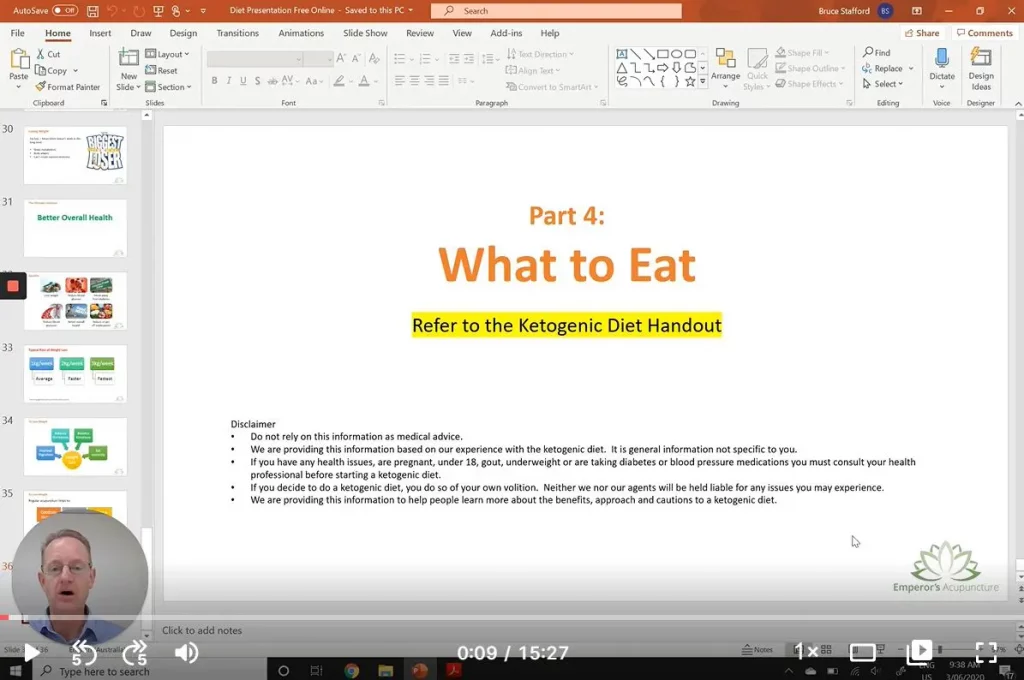Toggle bulleted list formatting

tap(400, 59)
